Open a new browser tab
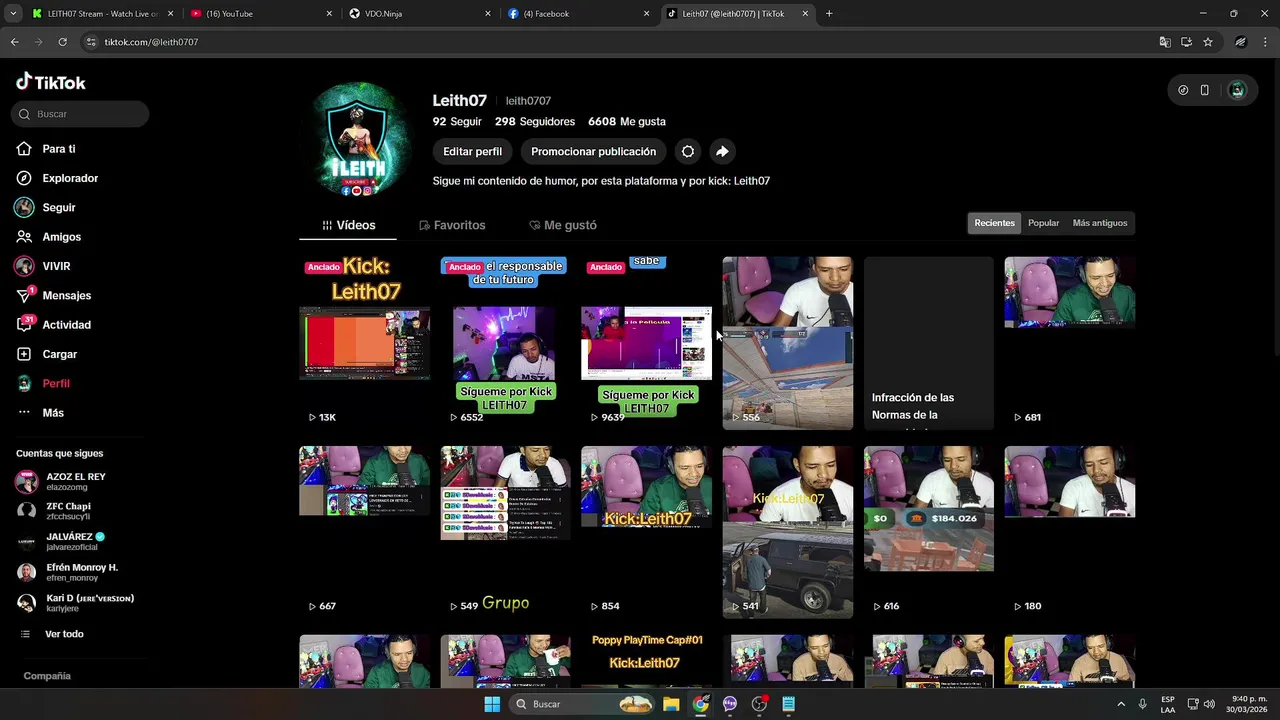1280x720 pixels. pos(829,14)
